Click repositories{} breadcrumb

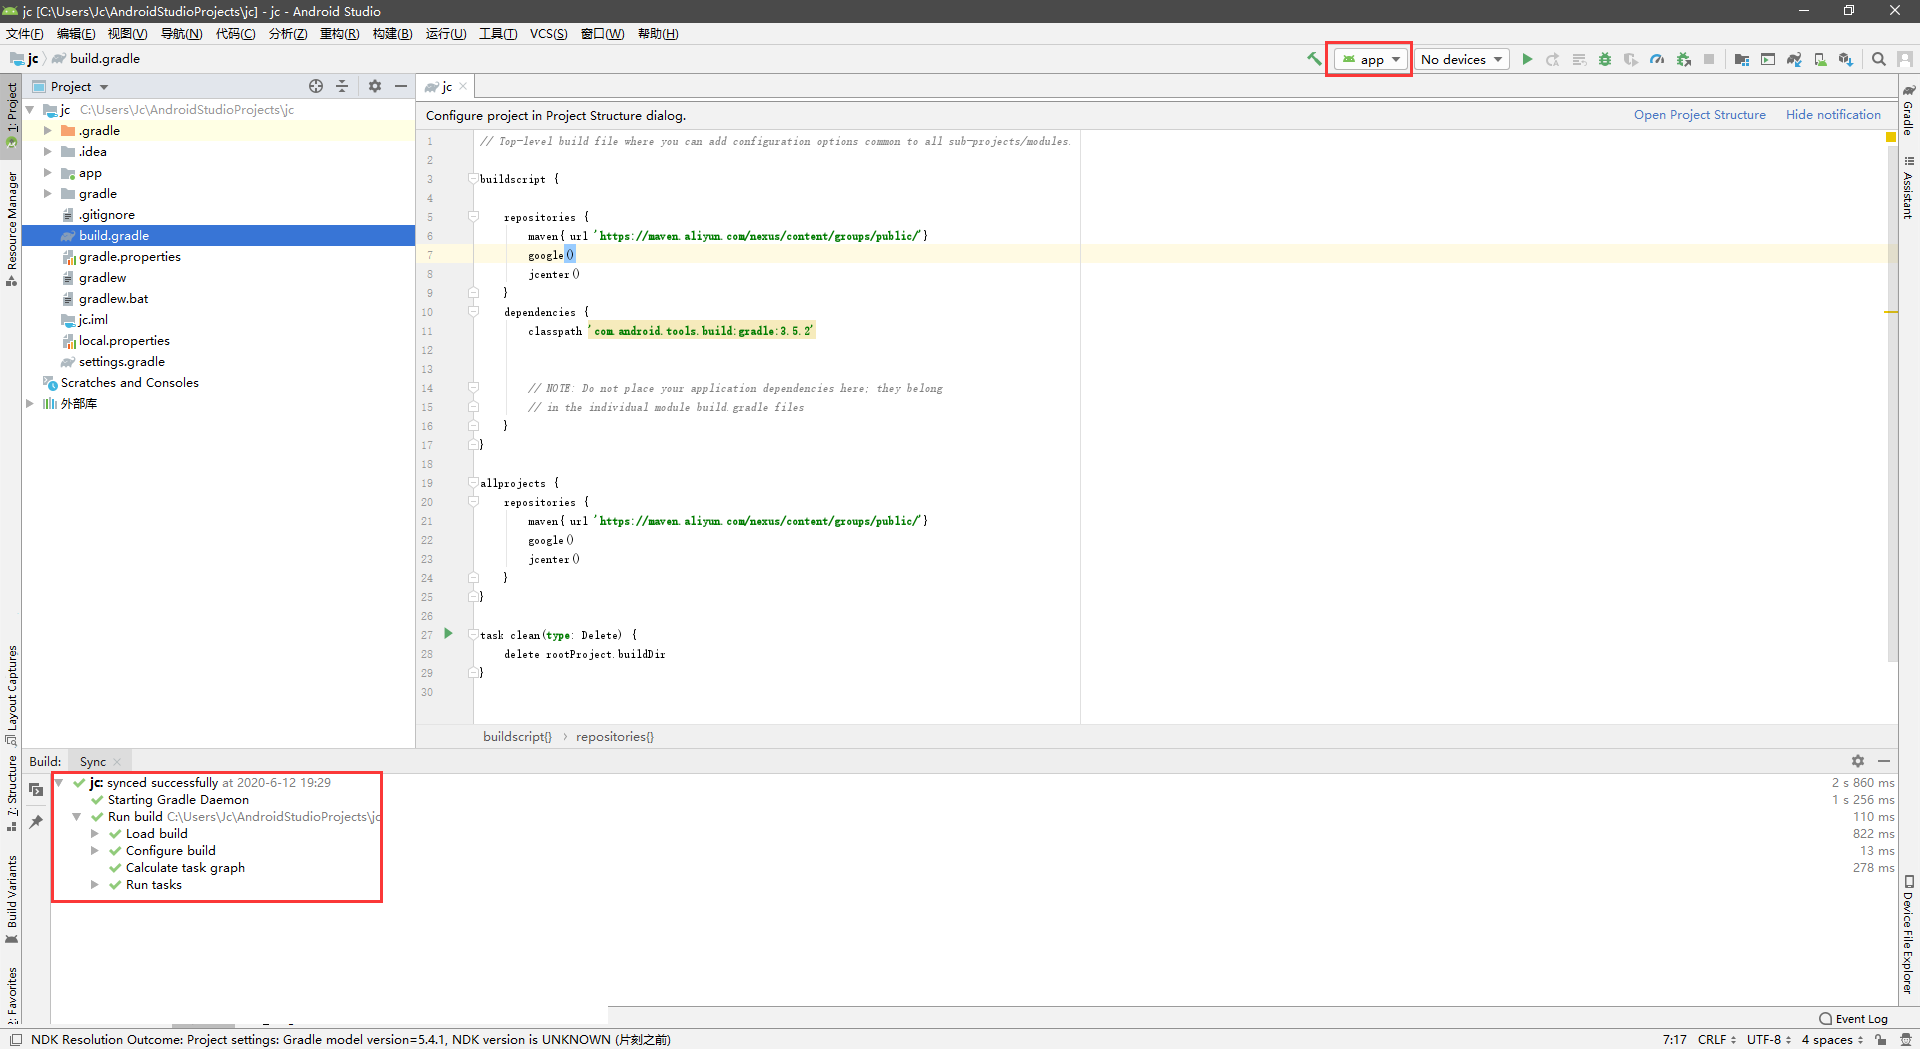coord(614,737)
